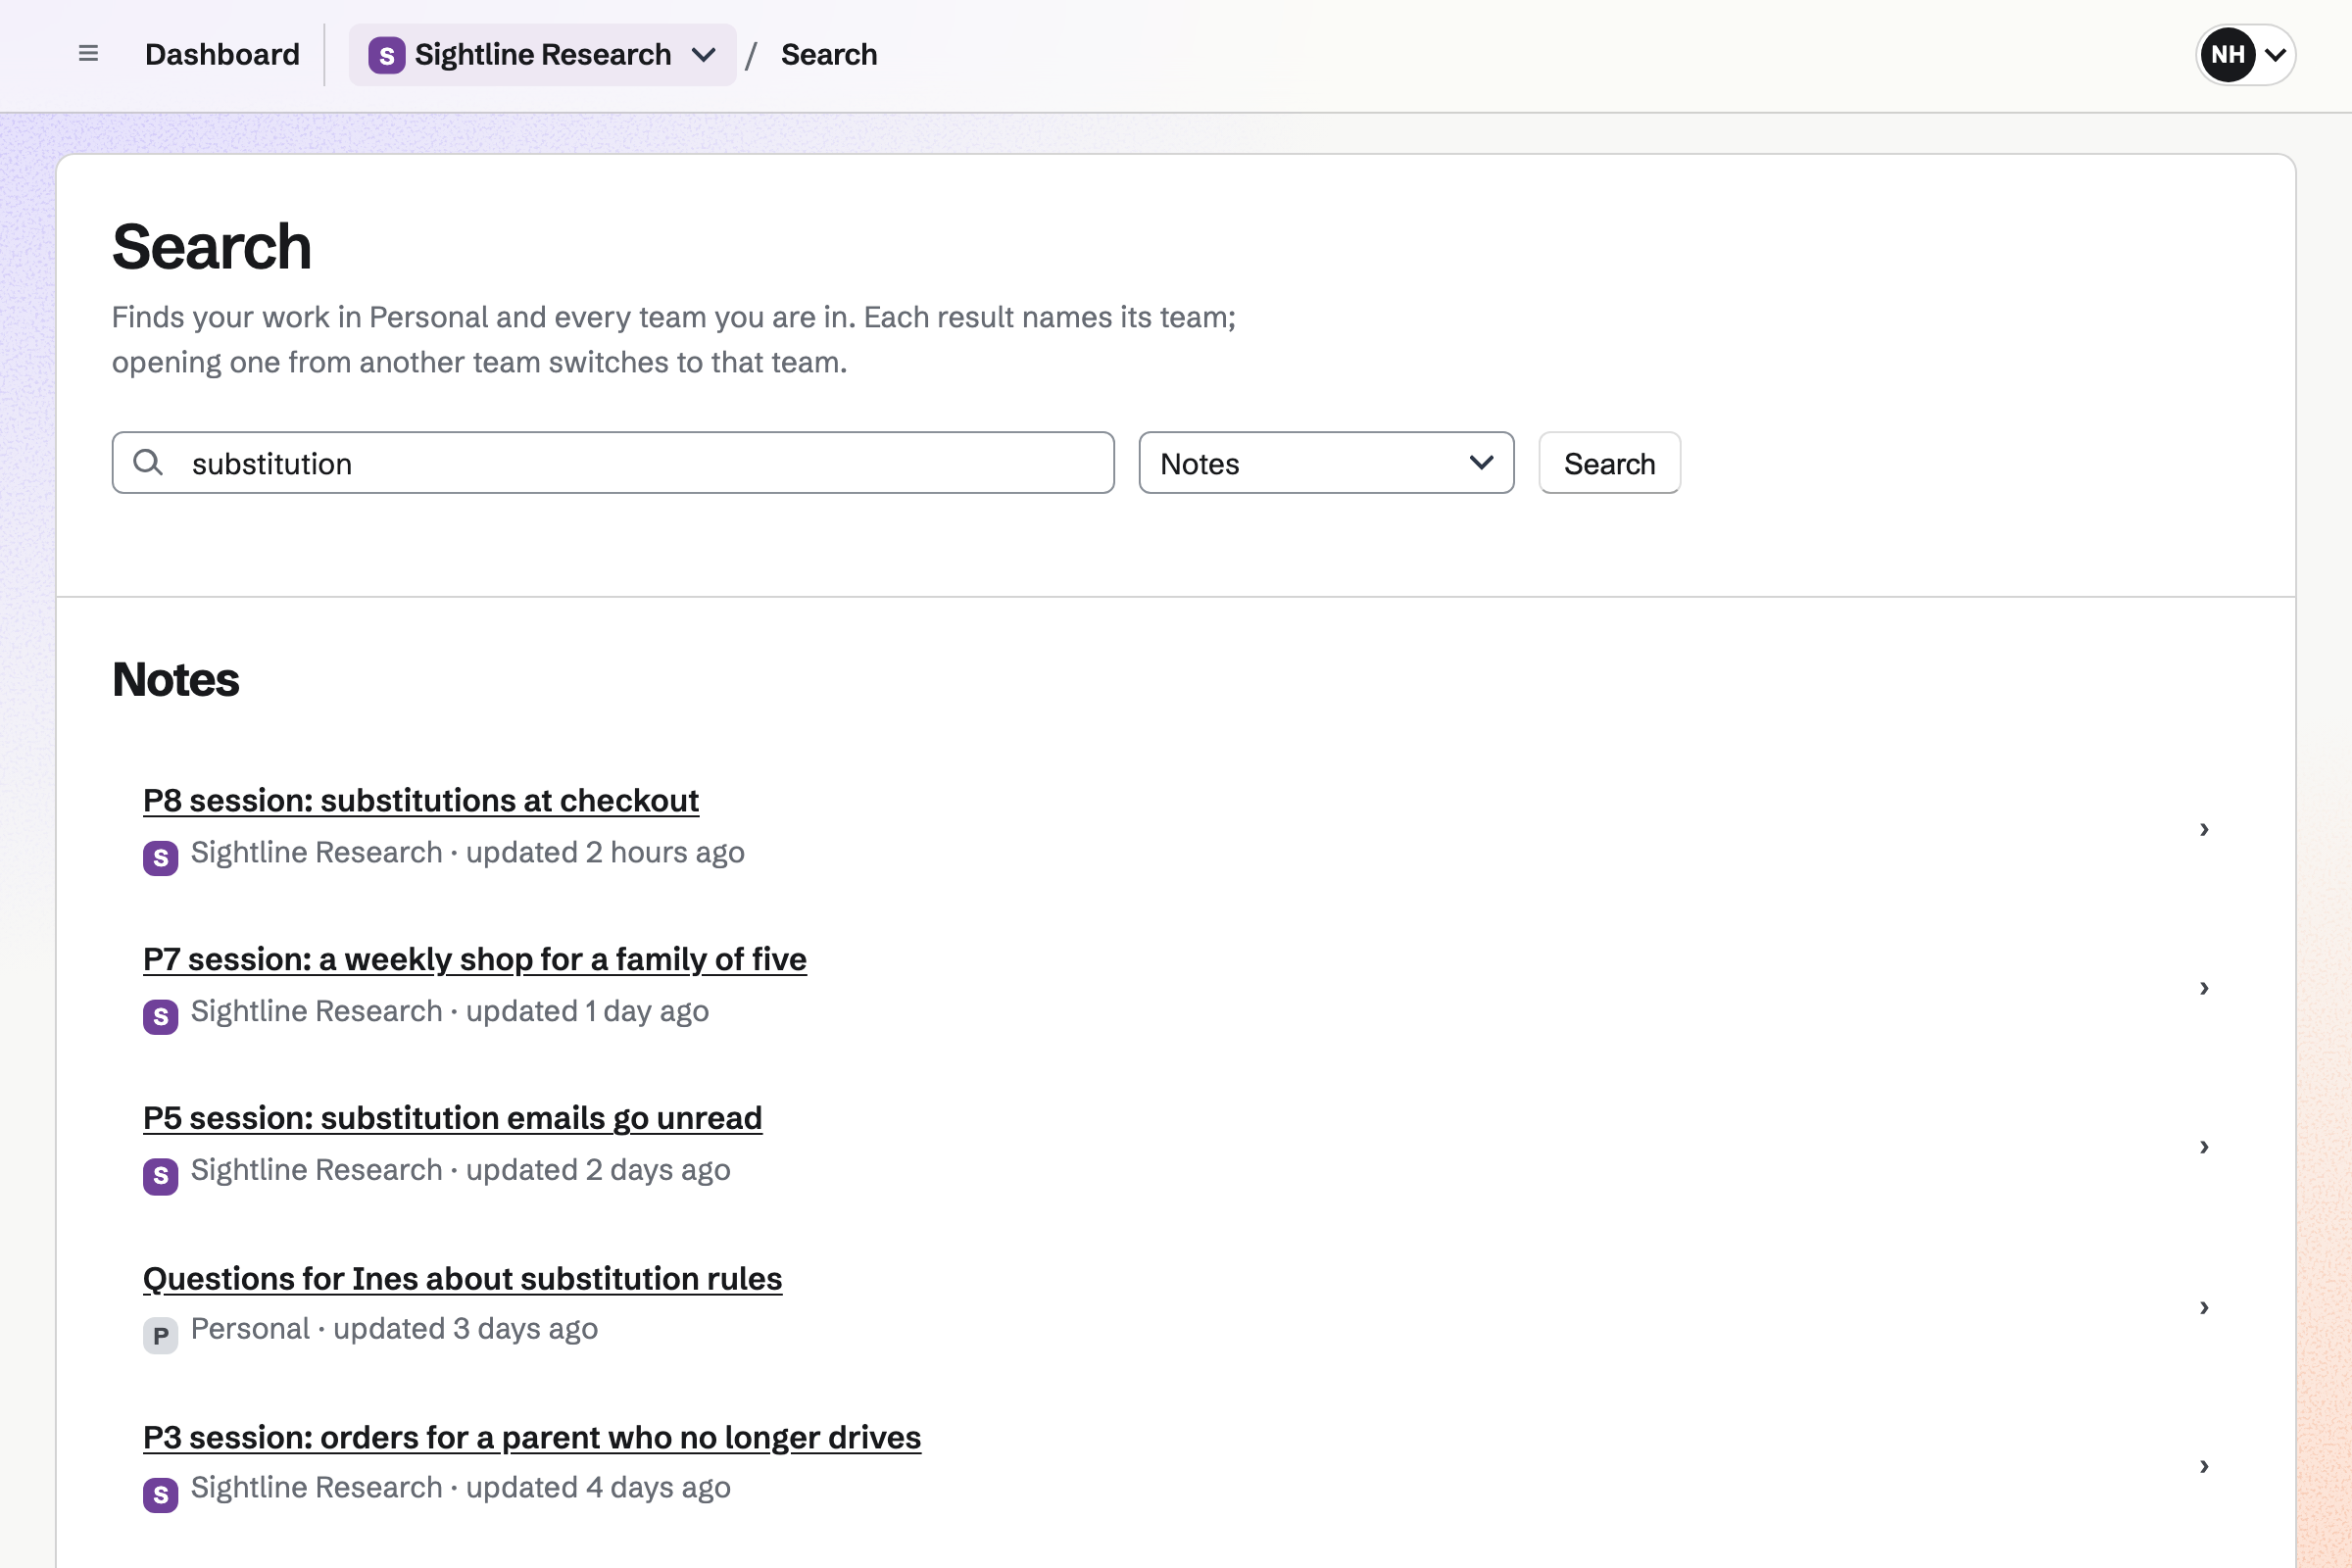Click the text 'Sightline Research · updated 4 days ago'

click(461, 1488)
